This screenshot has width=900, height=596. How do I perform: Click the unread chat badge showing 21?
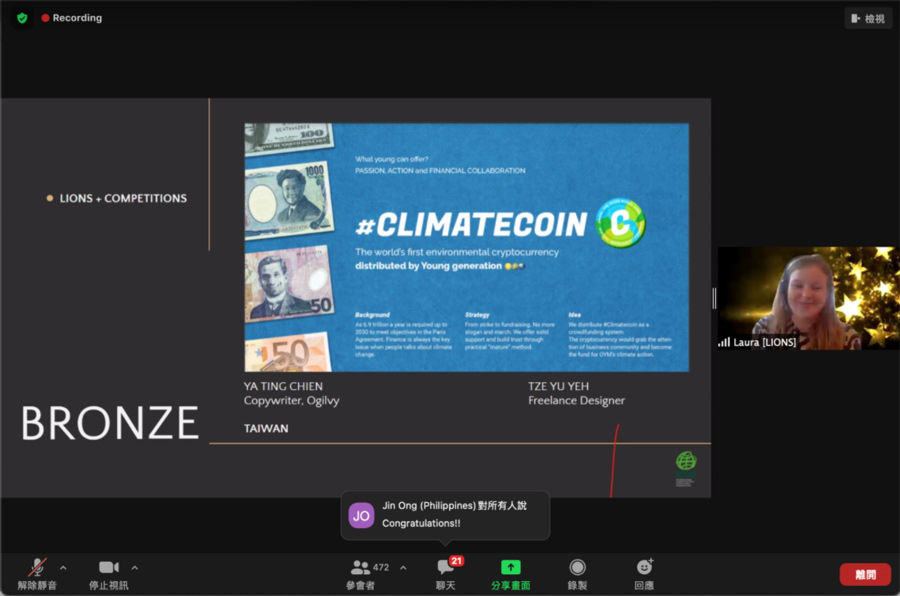coord(456,561)
